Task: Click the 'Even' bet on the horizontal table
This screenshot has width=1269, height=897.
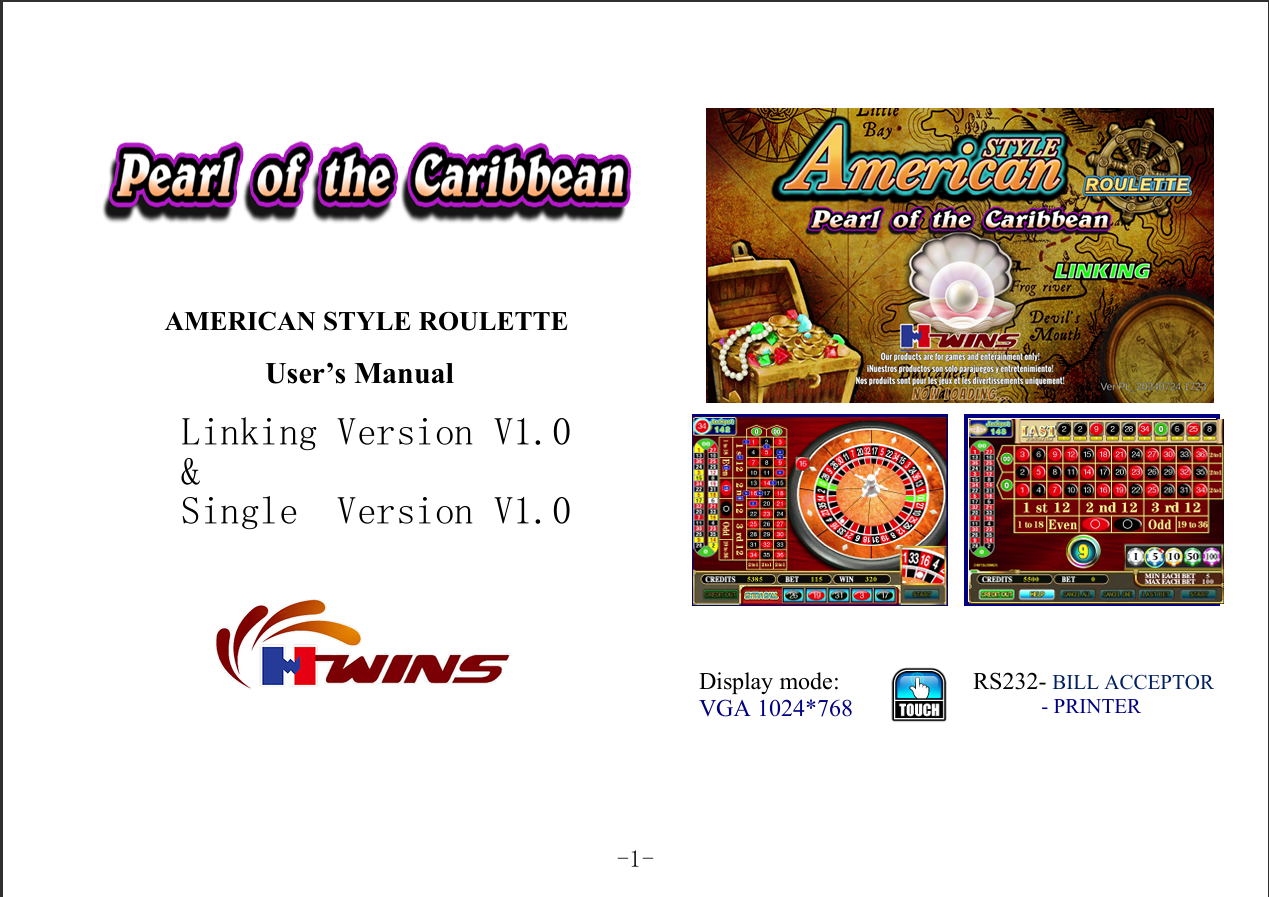Action: pyautogui.click(x=1063, y=524)
